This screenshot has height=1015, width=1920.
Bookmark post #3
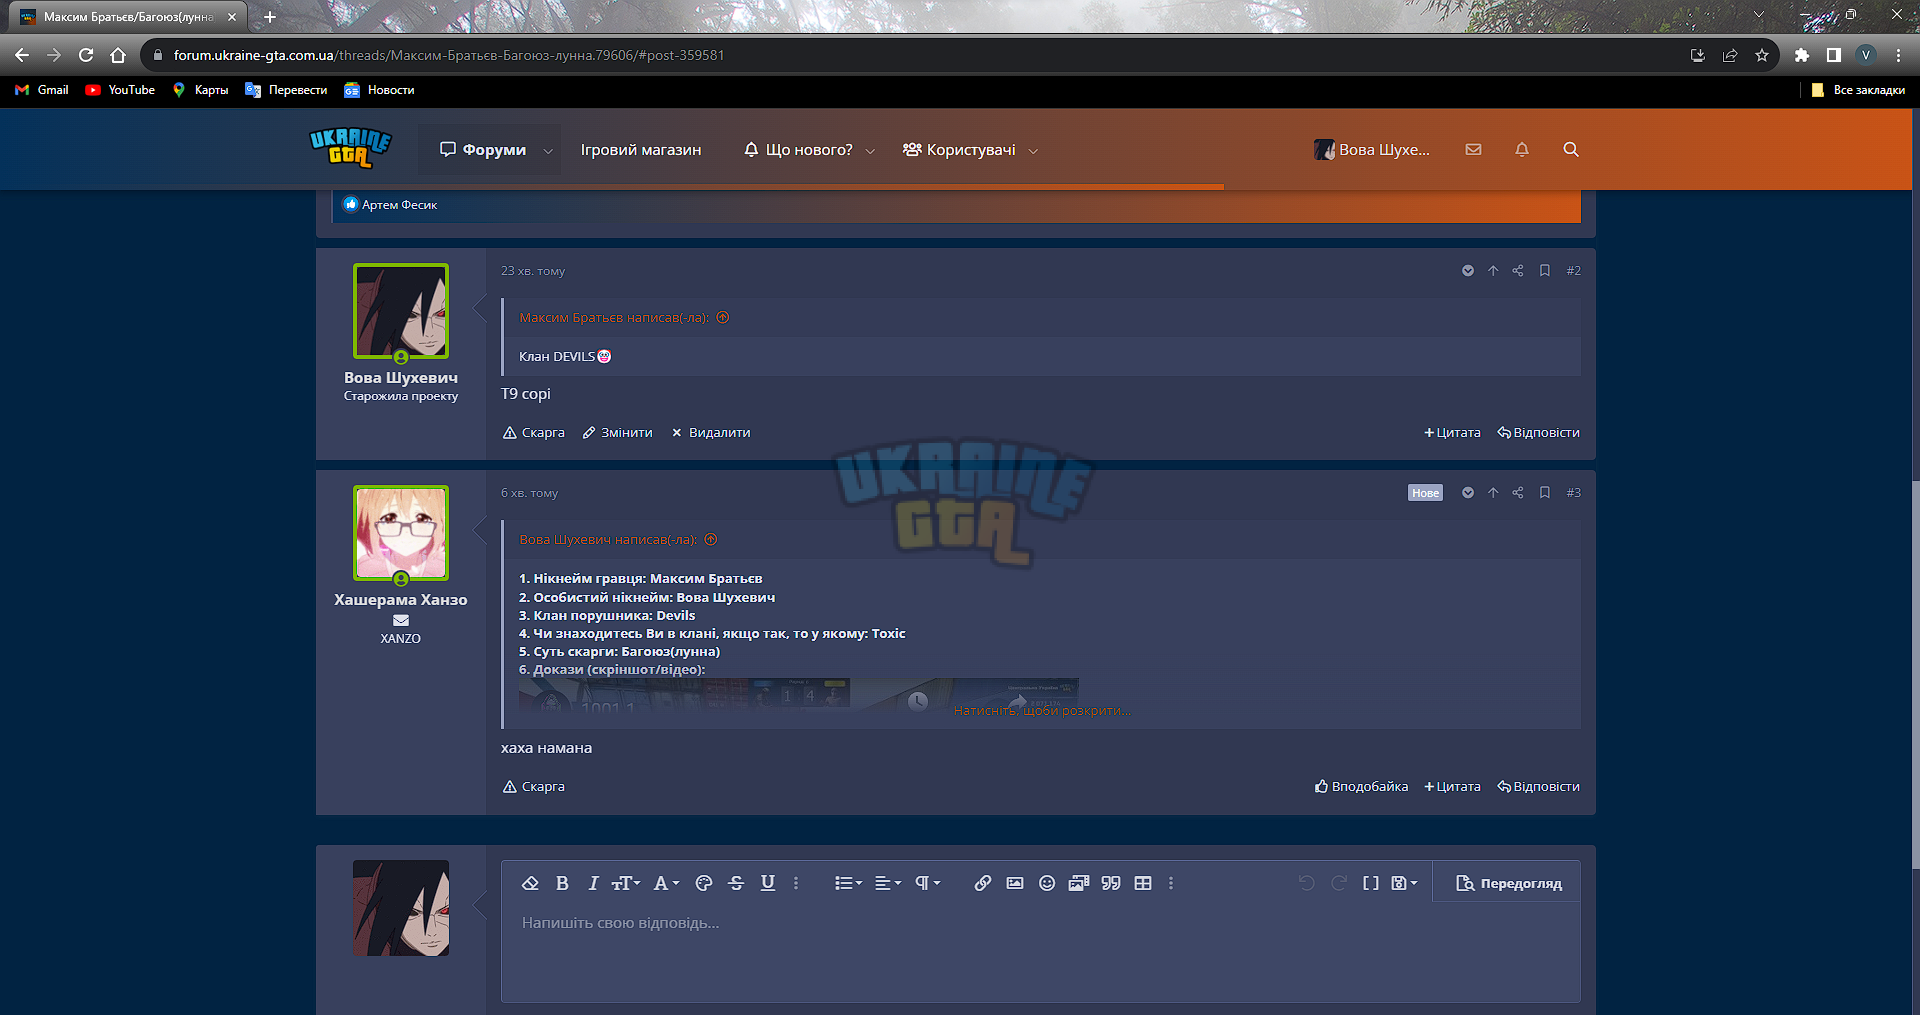[1545, 493]
